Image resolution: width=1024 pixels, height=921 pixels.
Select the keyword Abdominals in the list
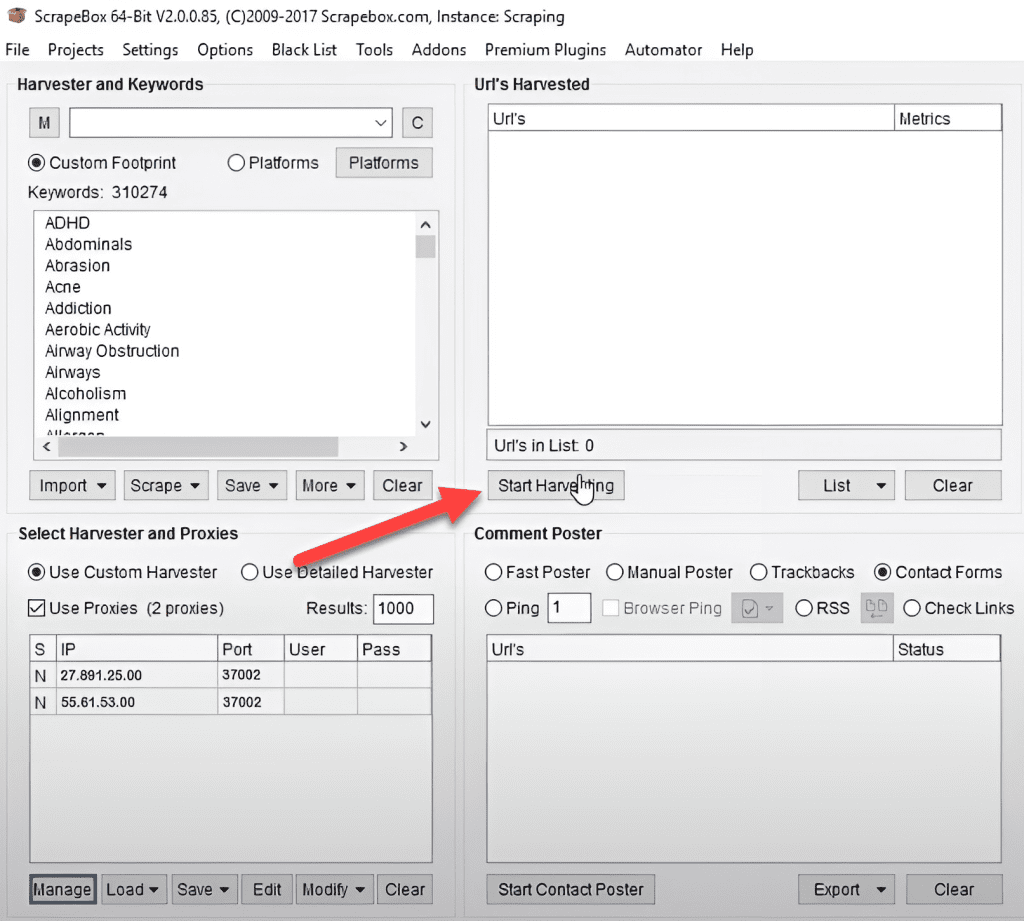point(88,244)
